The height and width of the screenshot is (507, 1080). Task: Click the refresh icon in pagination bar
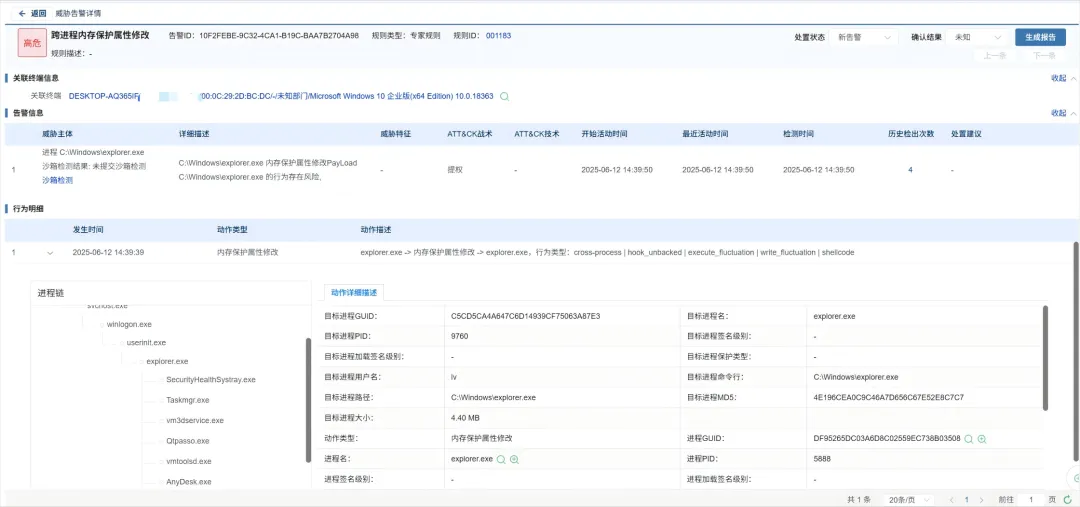(x=1067, y=498)
